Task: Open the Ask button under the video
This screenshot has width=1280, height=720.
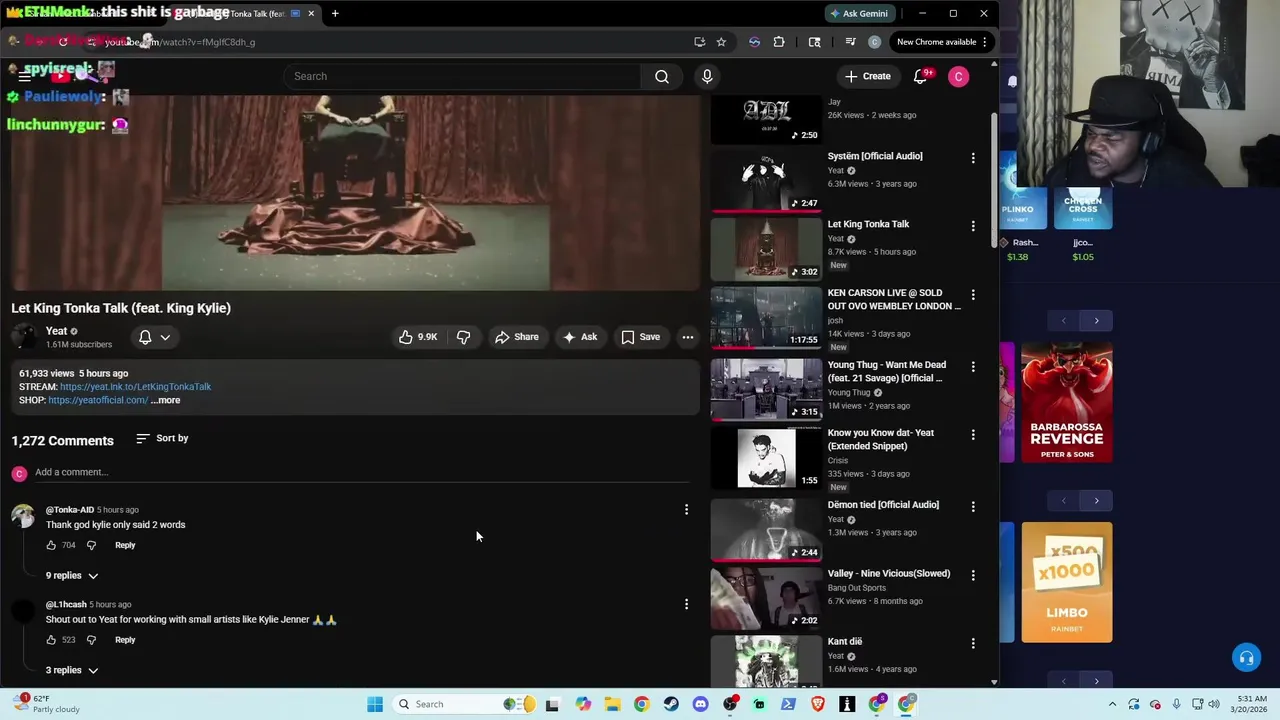Action: pyautogui.click(x=580, y=337)
